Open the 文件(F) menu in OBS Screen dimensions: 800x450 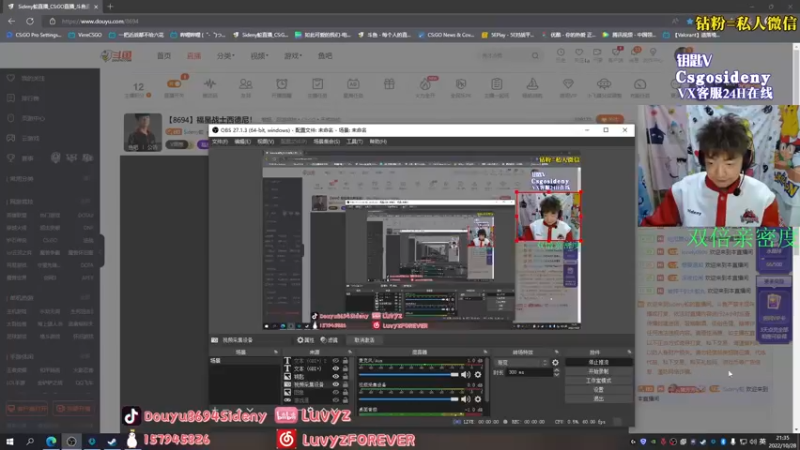tap(219, 141)
